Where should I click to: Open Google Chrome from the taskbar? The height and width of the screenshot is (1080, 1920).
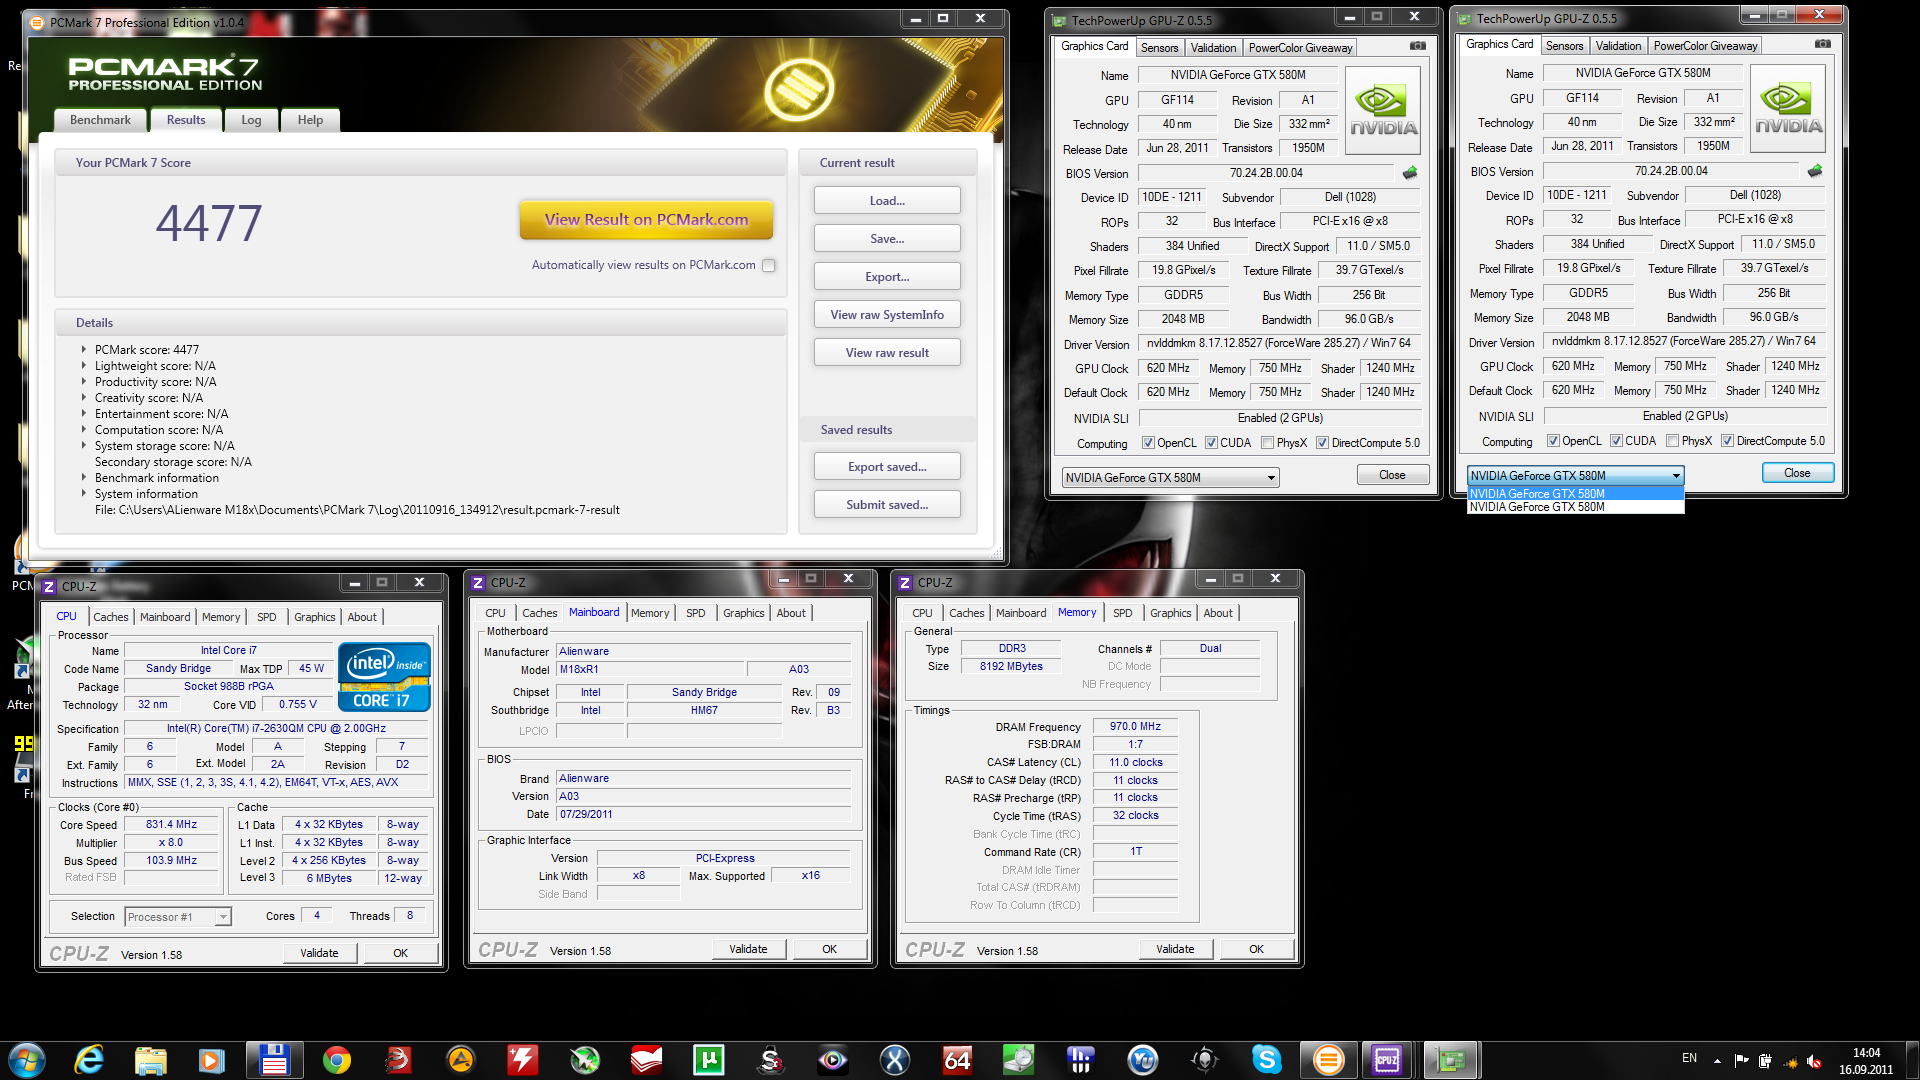pos(337,1059)
